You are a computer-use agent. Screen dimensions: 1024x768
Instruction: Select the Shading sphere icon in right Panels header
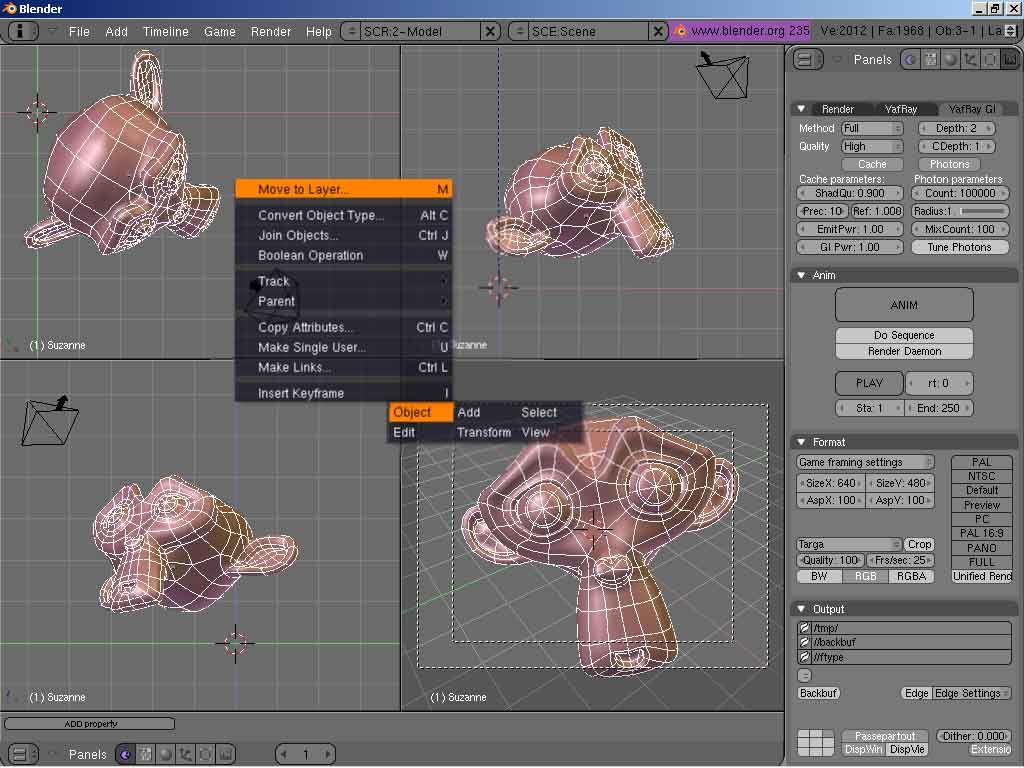tap(950, 59)
